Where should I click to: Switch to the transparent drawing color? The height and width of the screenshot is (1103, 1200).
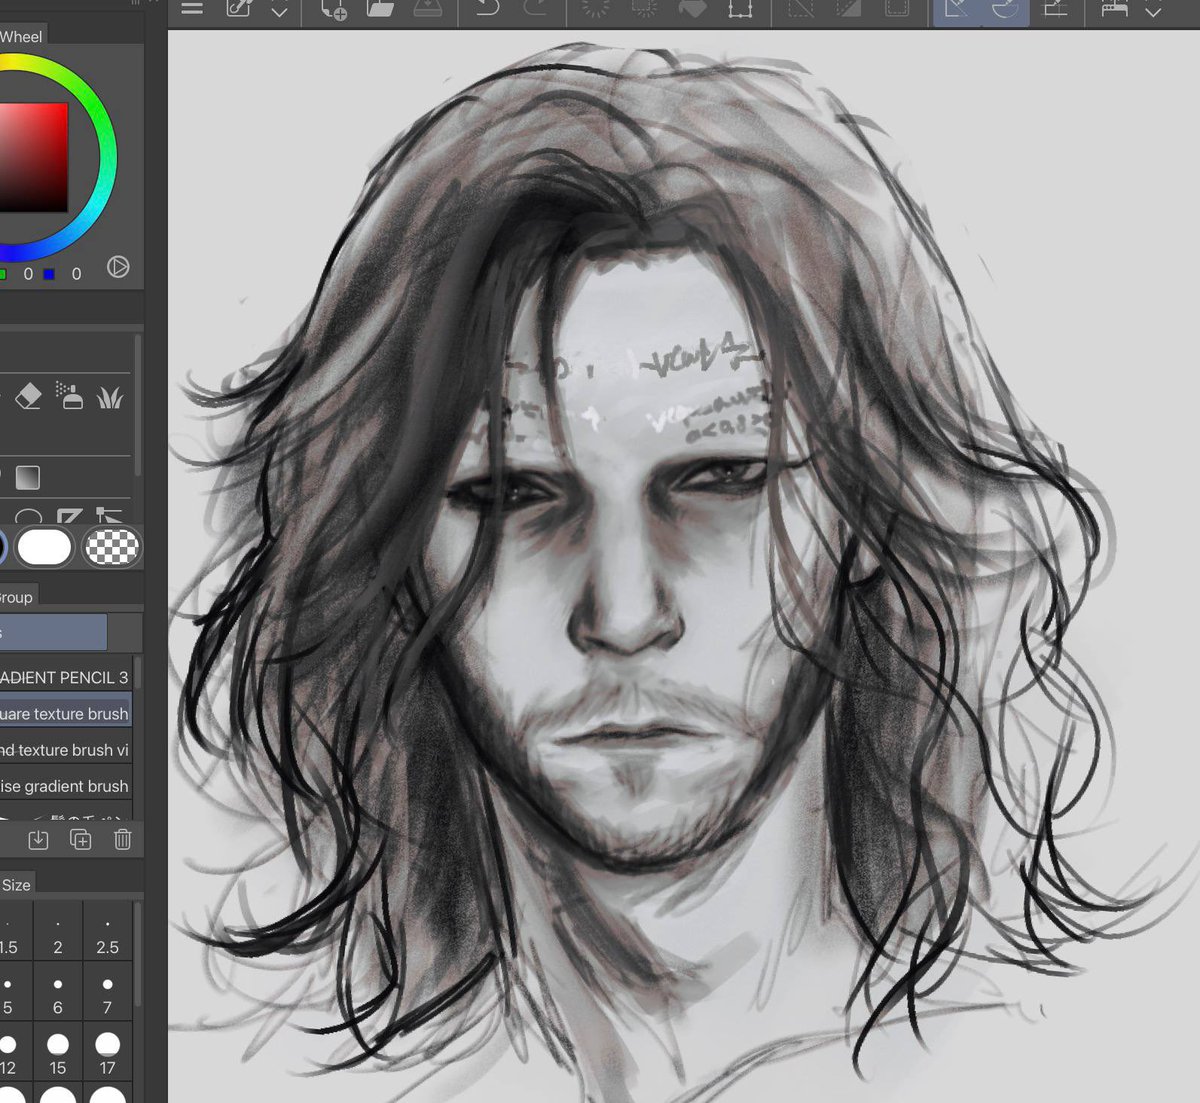[111, 547]
